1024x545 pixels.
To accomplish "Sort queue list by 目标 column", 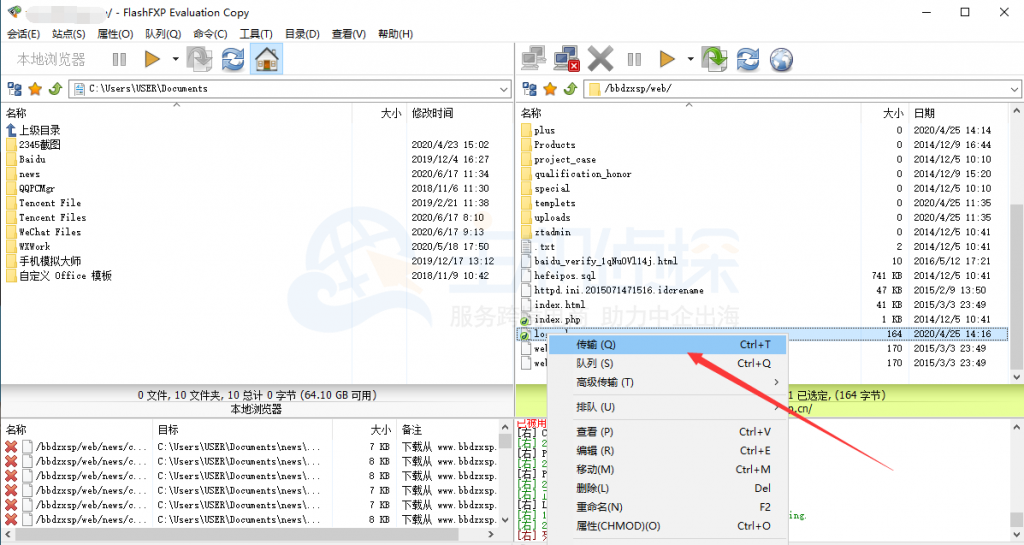I will coord(168,430).
